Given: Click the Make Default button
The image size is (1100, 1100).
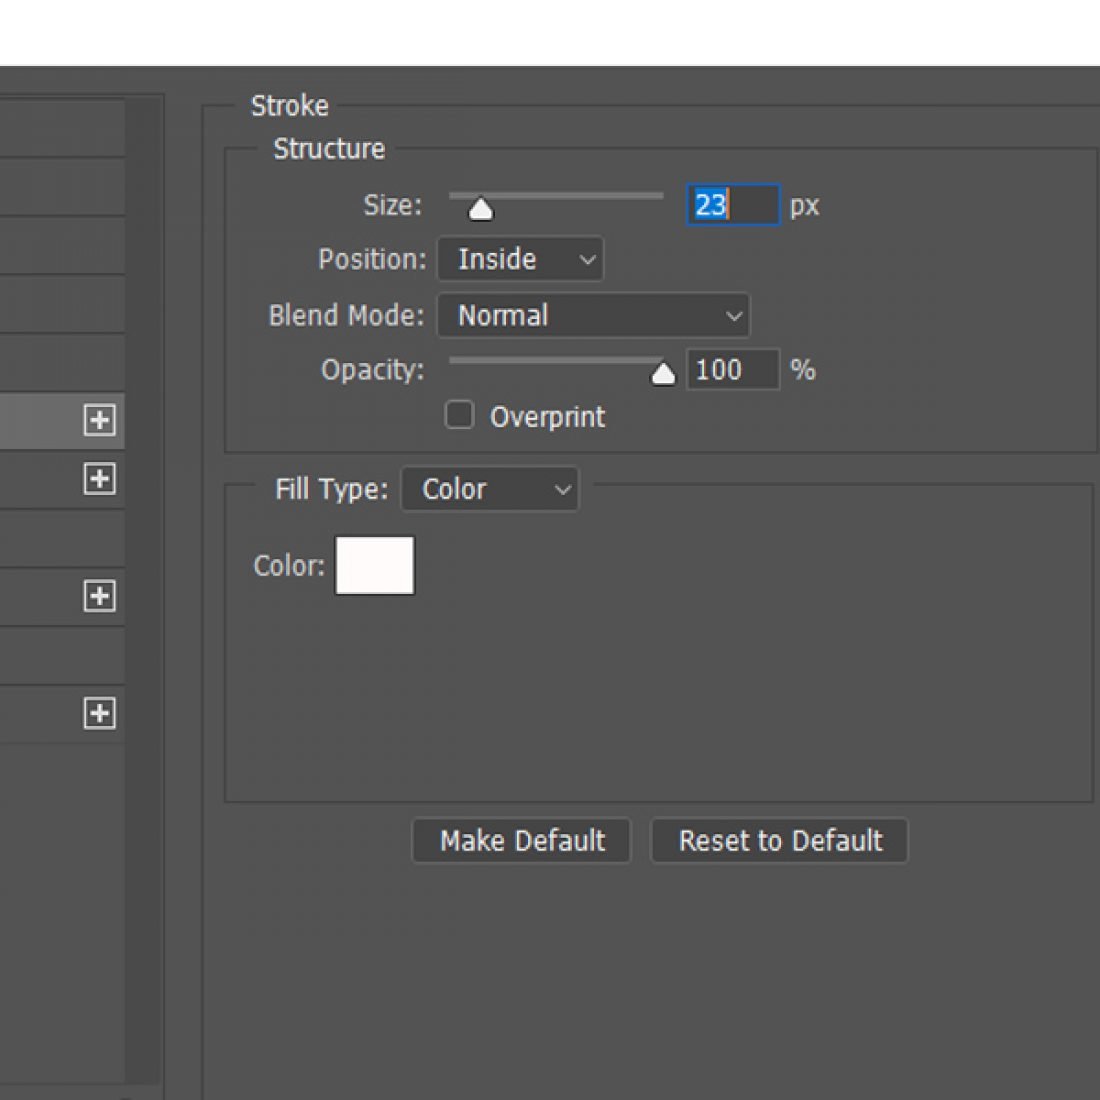Looking at the screenshot, I should (521, 840).
